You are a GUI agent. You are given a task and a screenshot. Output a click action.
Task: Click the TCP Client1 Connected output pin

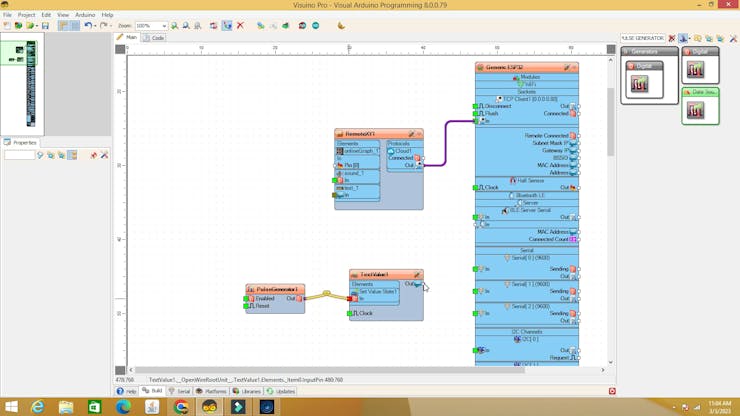(x=574, y=113)
